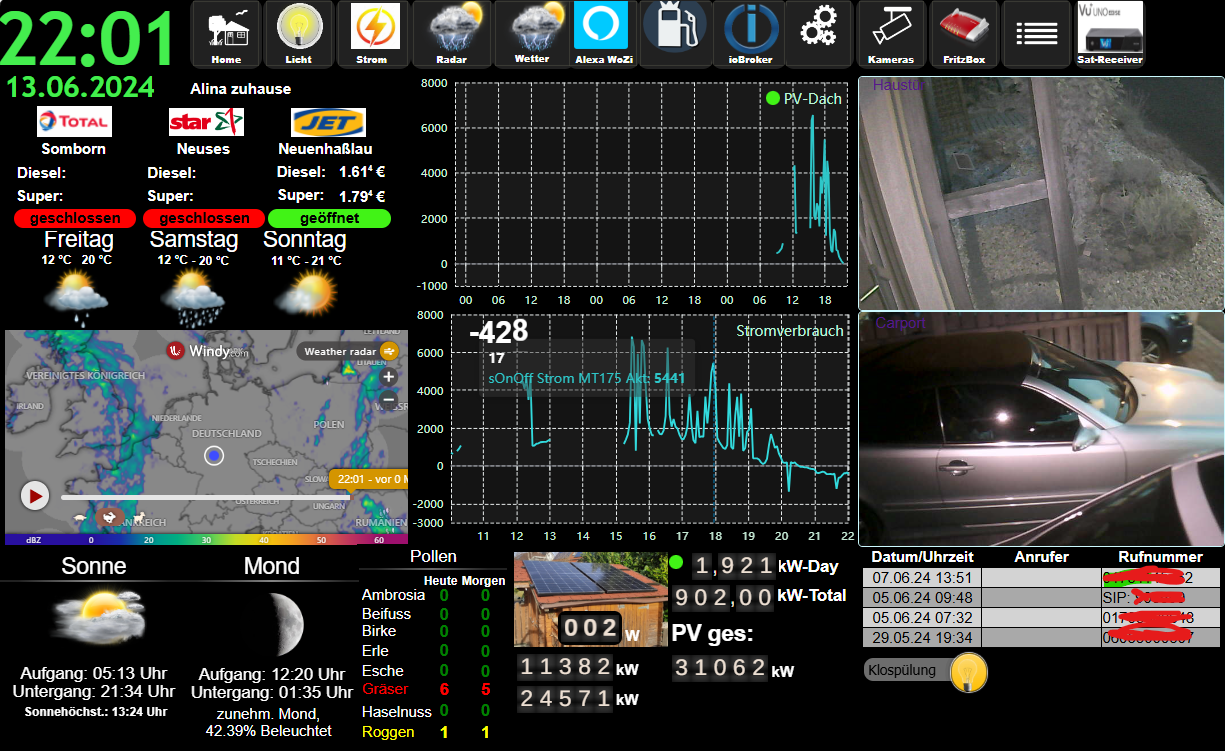Screen dimensions: 1225x751
Task: Click the location marker over Deutschland
Action: coord(213,456)
